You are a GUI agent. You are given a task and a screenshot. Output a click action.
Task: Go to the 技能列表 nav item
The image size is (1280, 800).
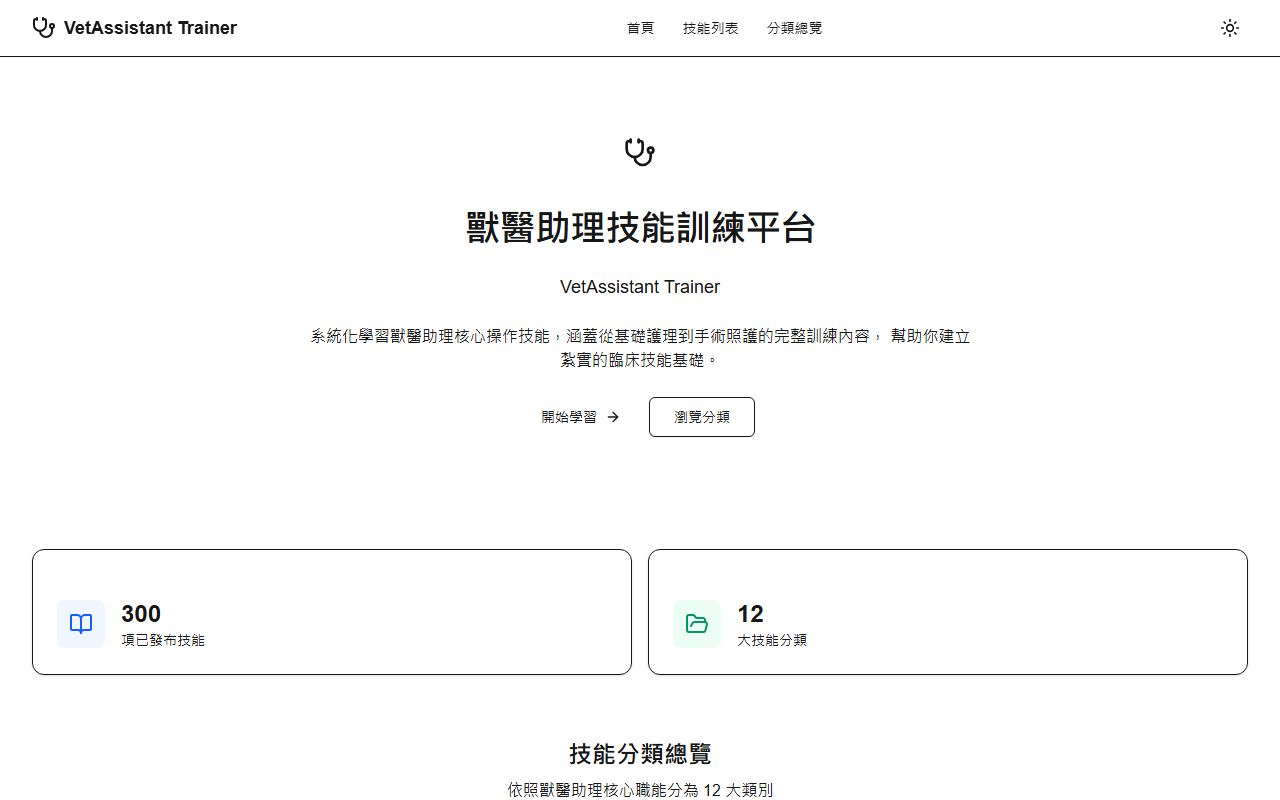click(711, 28)
